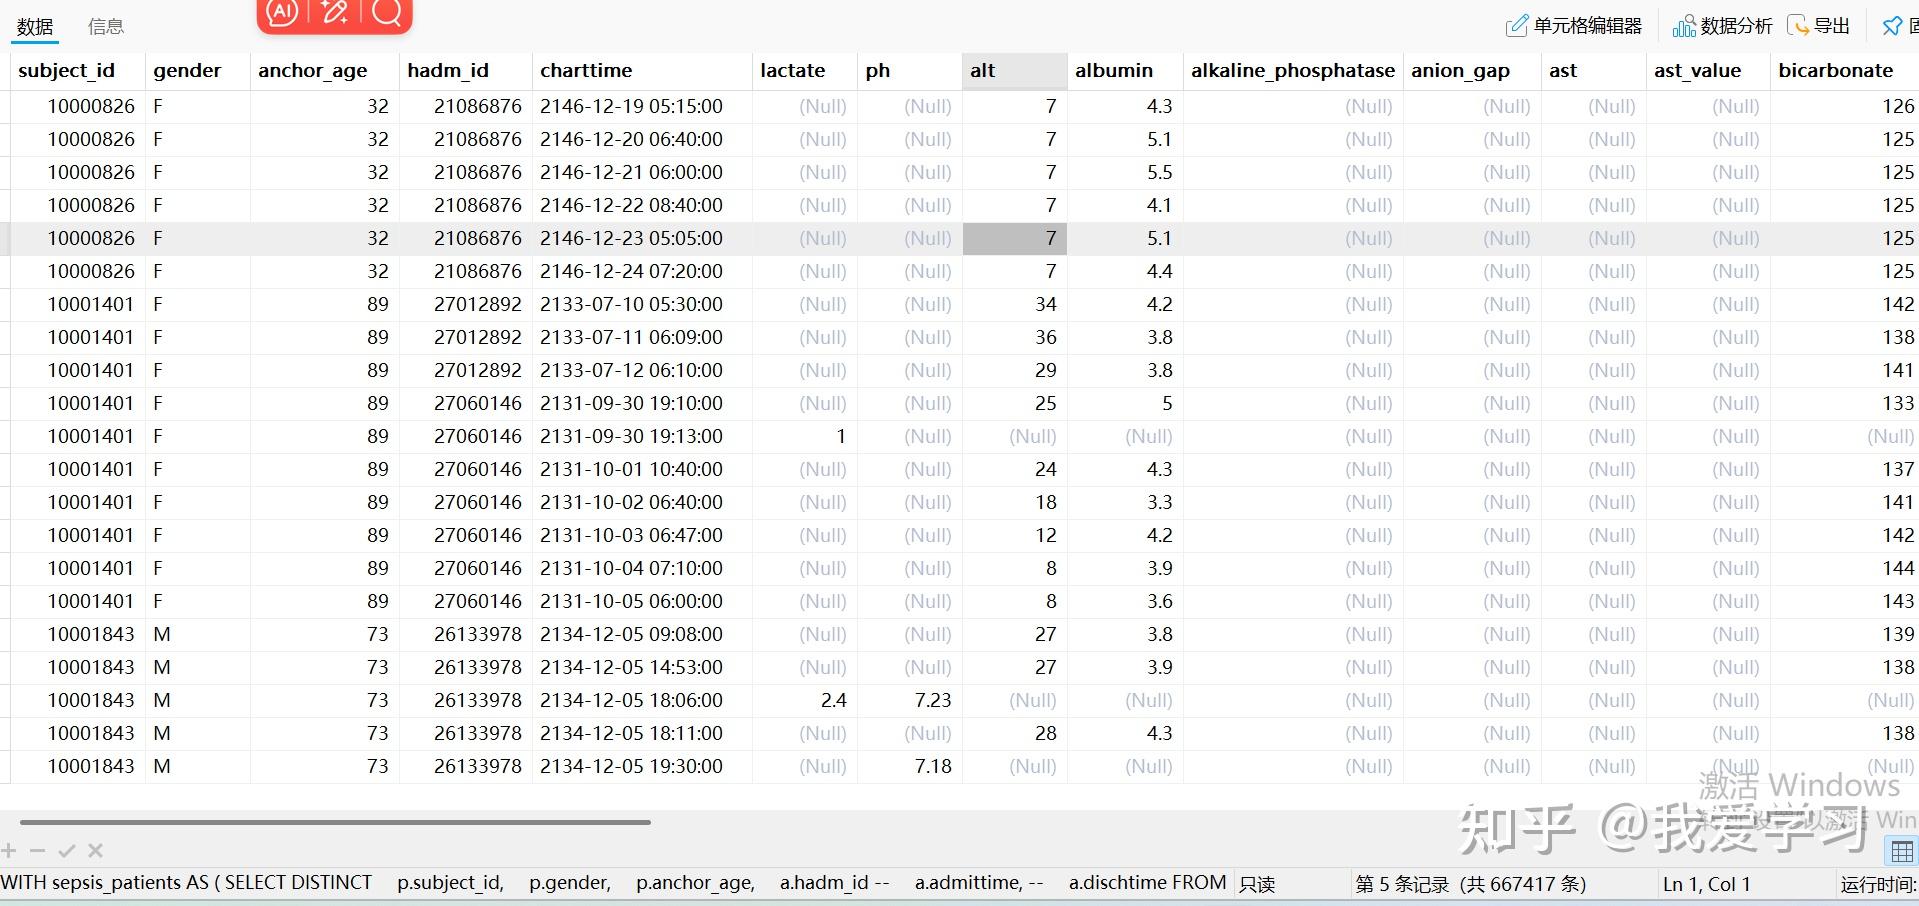Select the lactate column header
The image size is (1919, 906).
(x=804, y=71)
